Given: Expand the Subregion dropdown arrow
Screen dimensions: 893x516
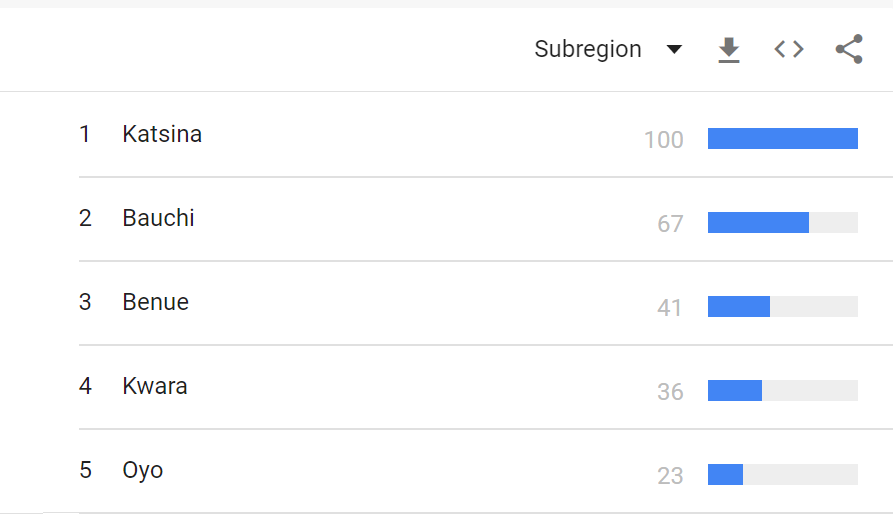Looking at the screenshot, I should [674, 49].
